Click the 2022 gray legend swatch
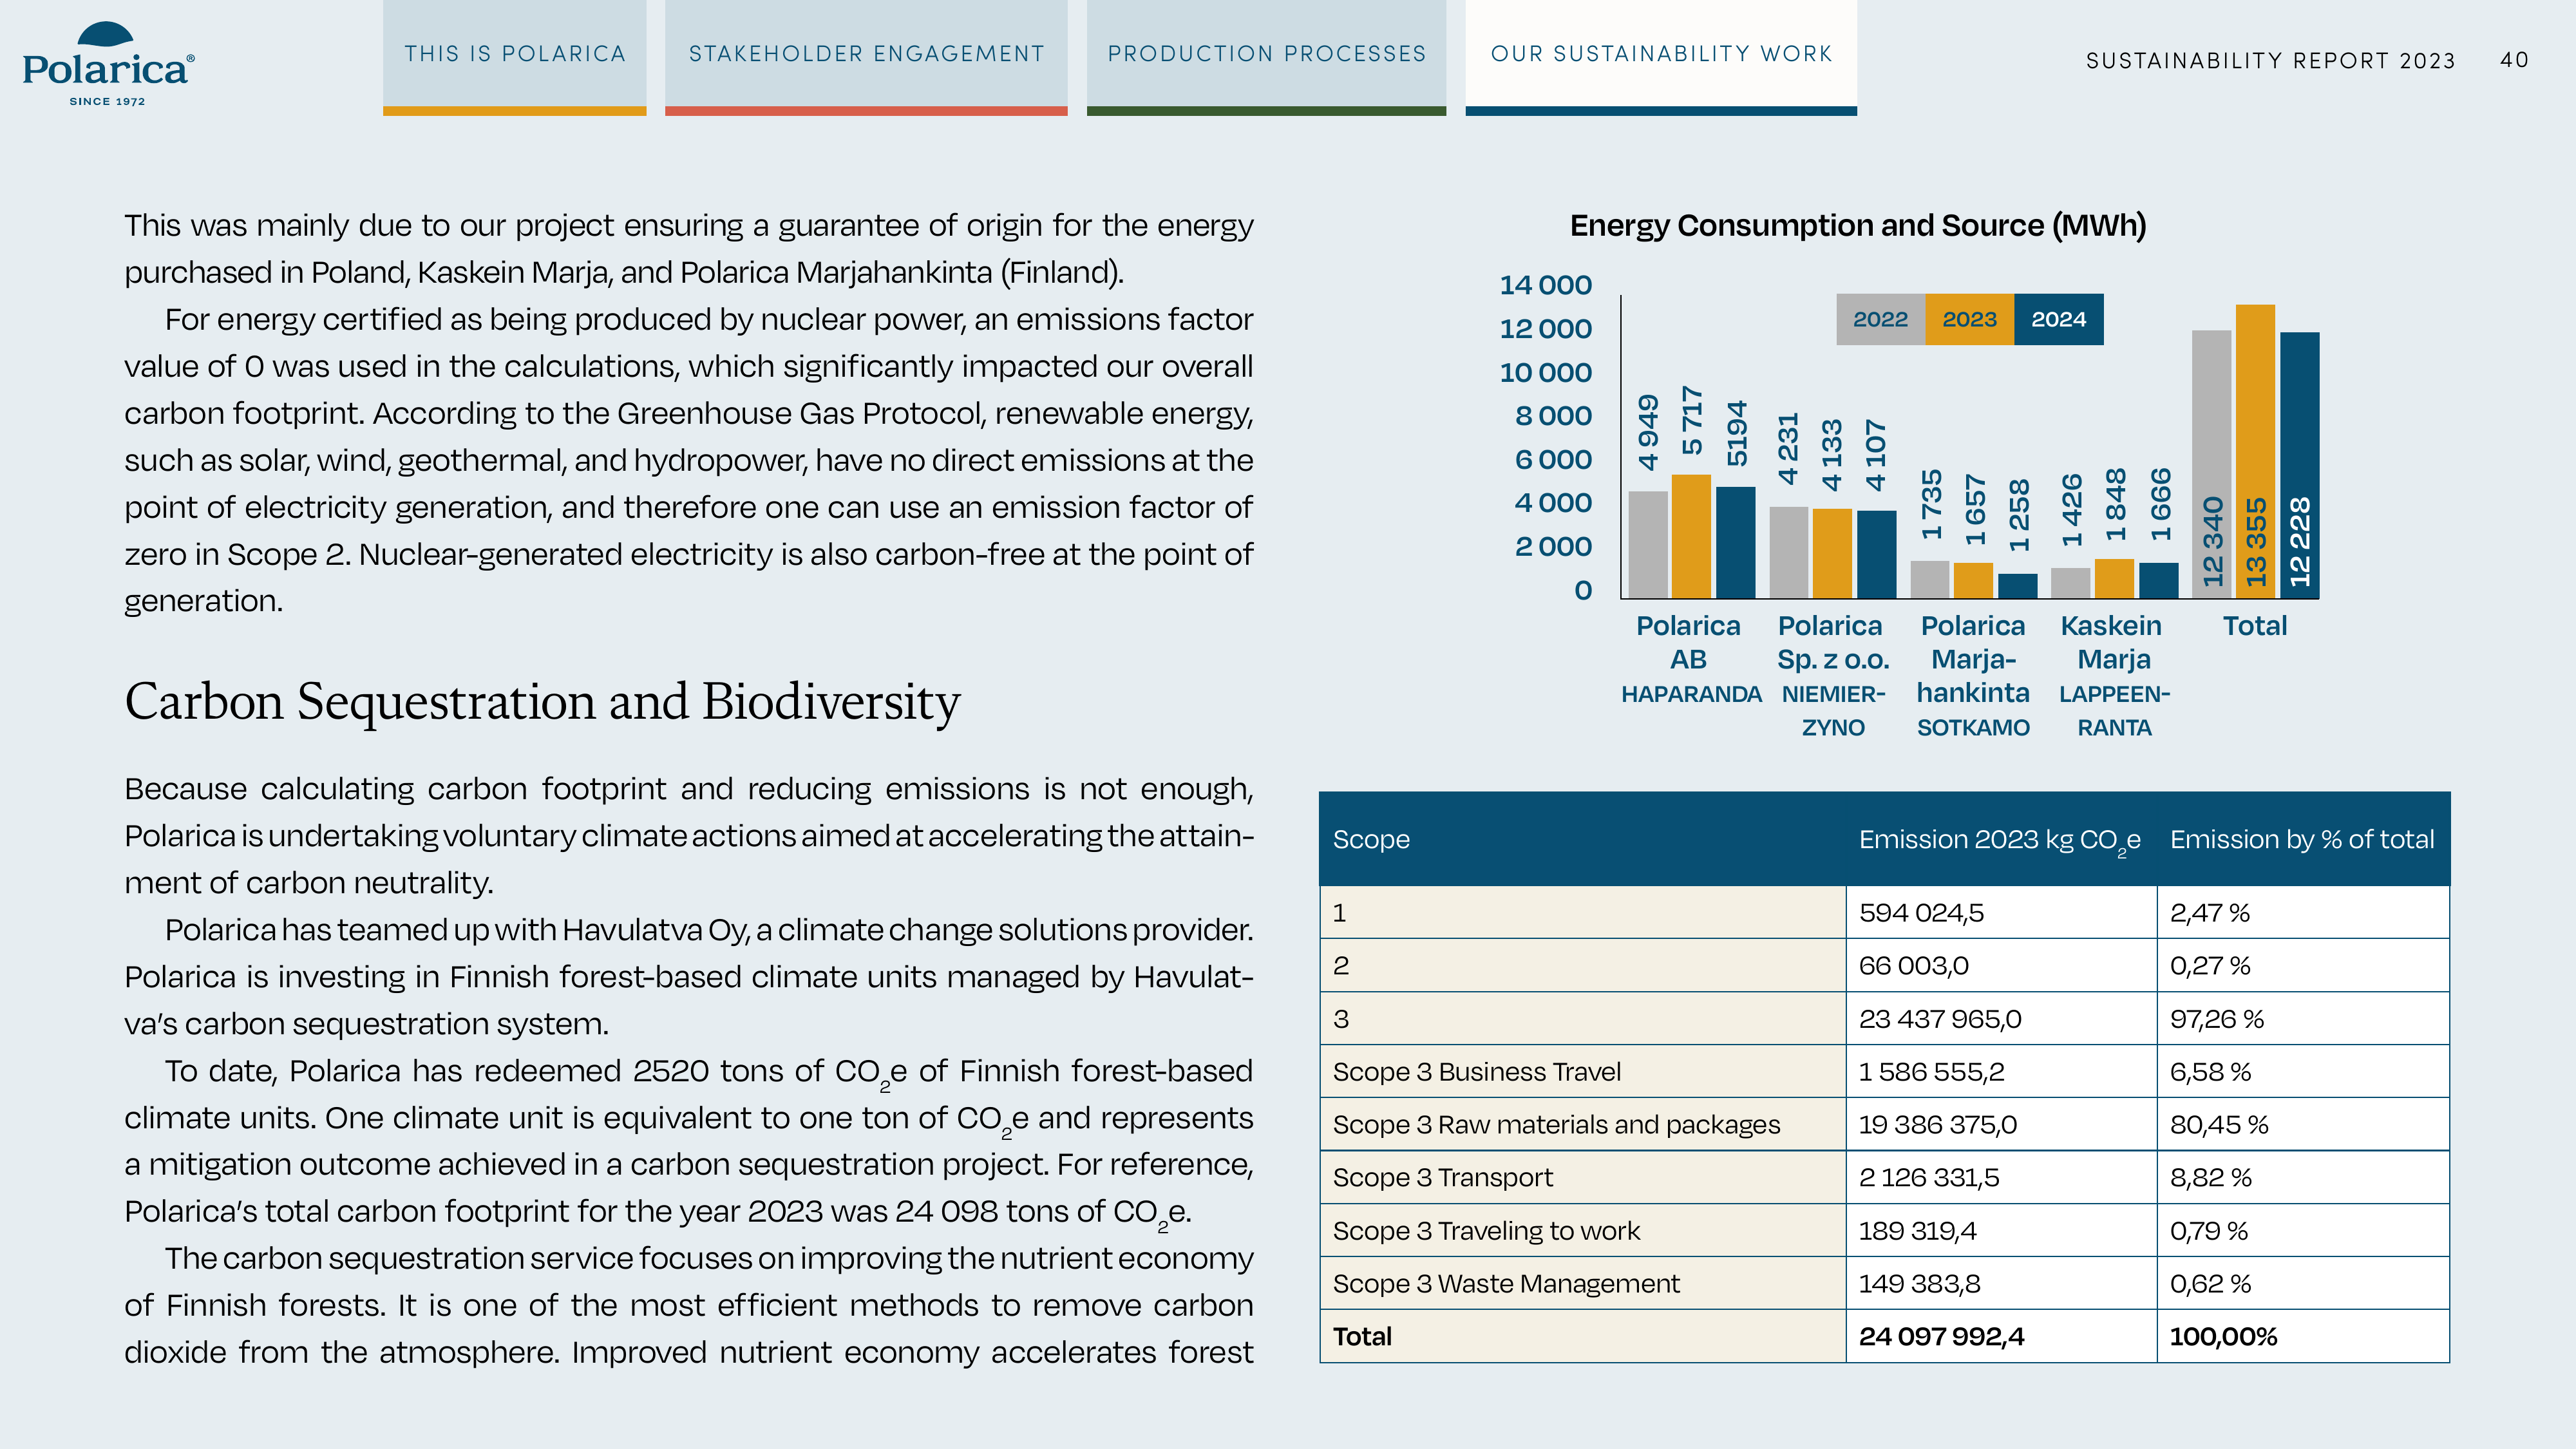2576x1449 pixels. [1881, 319]
